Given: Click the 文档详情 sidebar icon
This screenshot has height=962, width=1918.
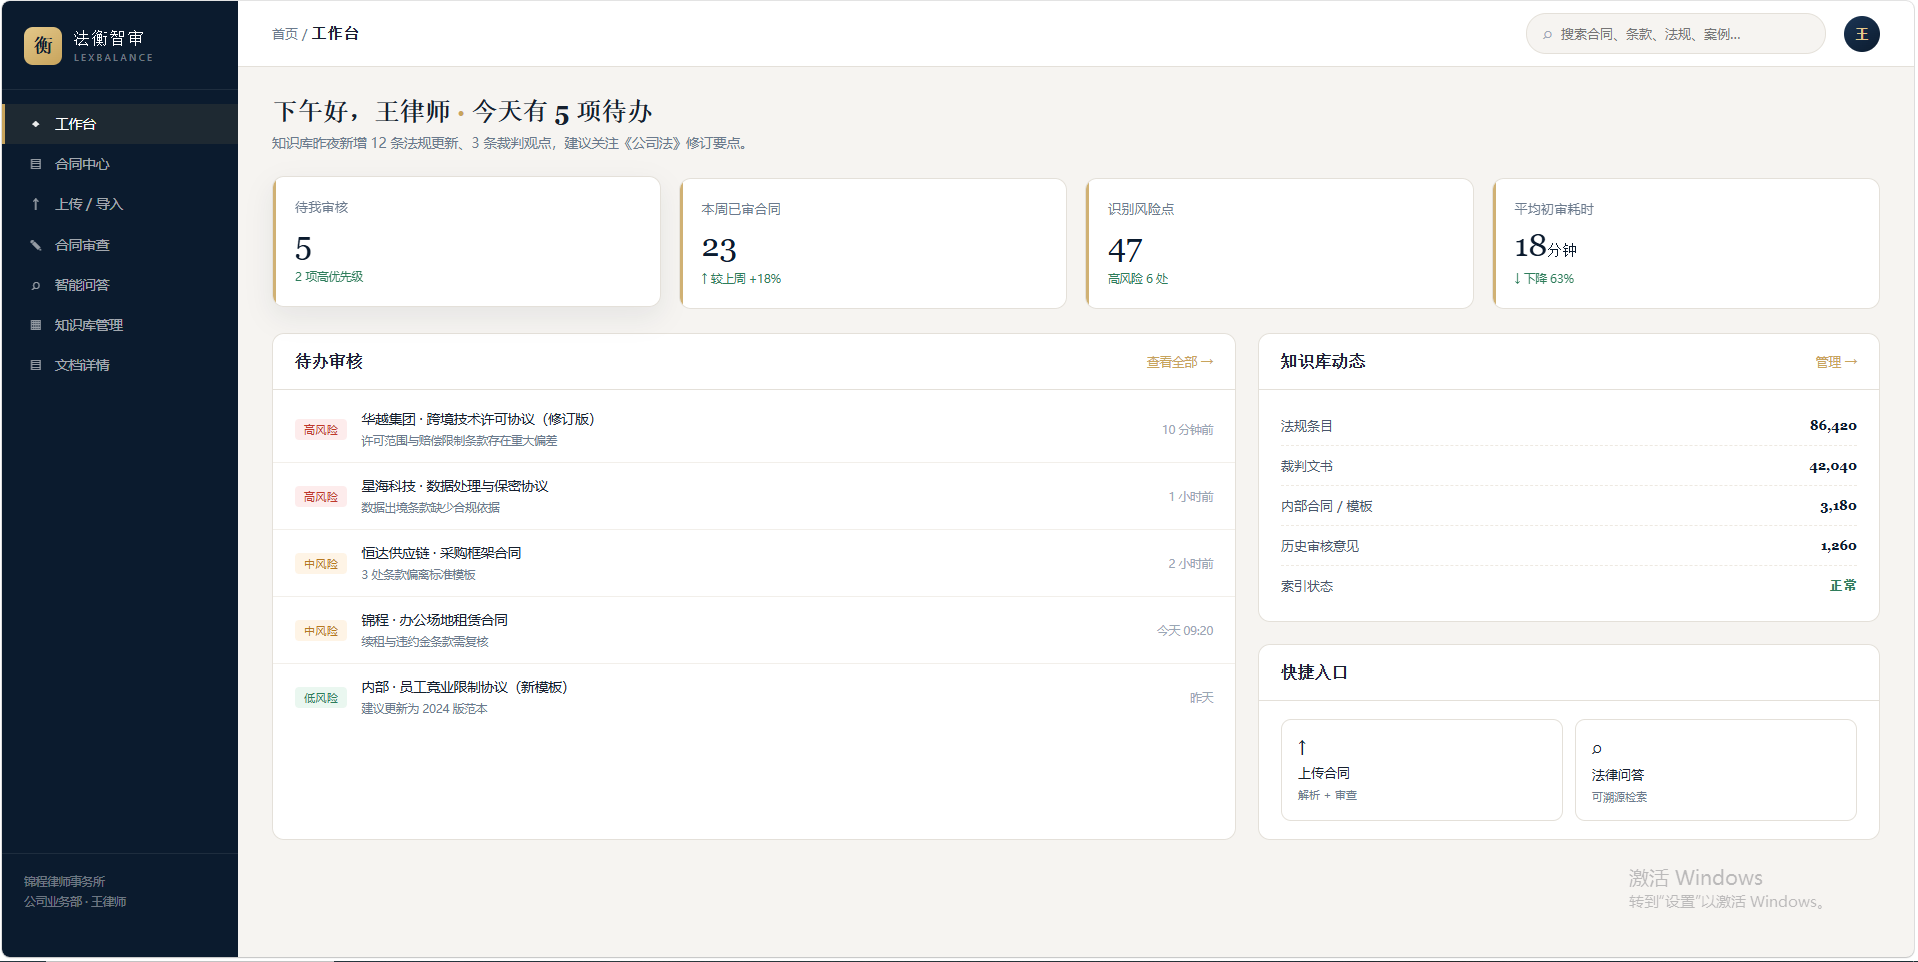Looking at the screenshot, I should pyautogui.click(x=36, y=365).
